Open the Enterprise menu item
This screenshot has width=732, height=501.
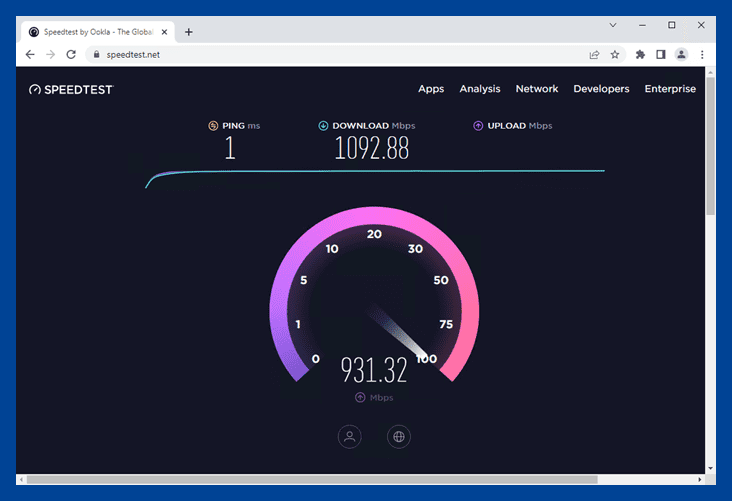click(x=670, y=89)
